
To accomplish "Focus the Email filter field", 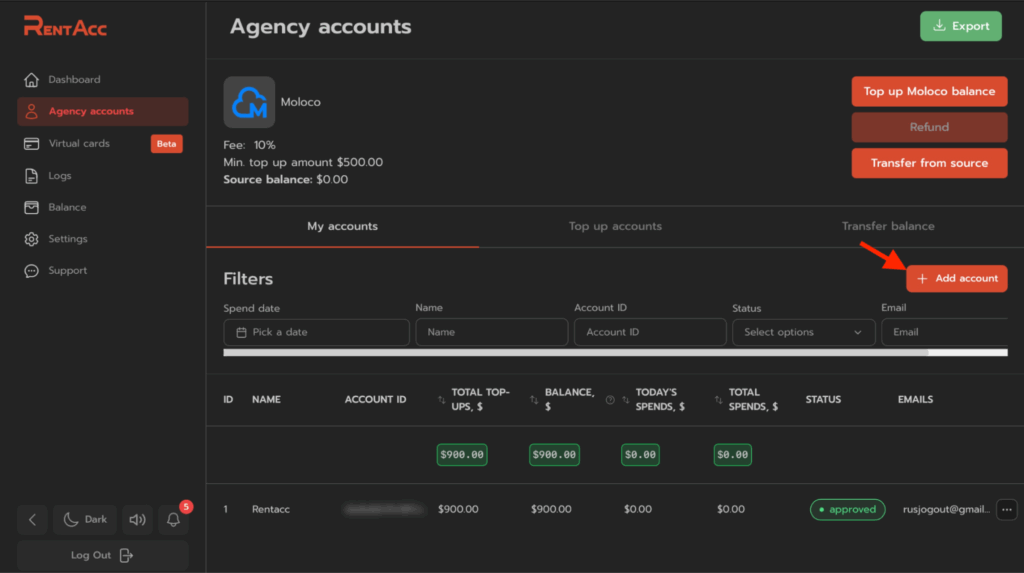I will pos(944,332).
